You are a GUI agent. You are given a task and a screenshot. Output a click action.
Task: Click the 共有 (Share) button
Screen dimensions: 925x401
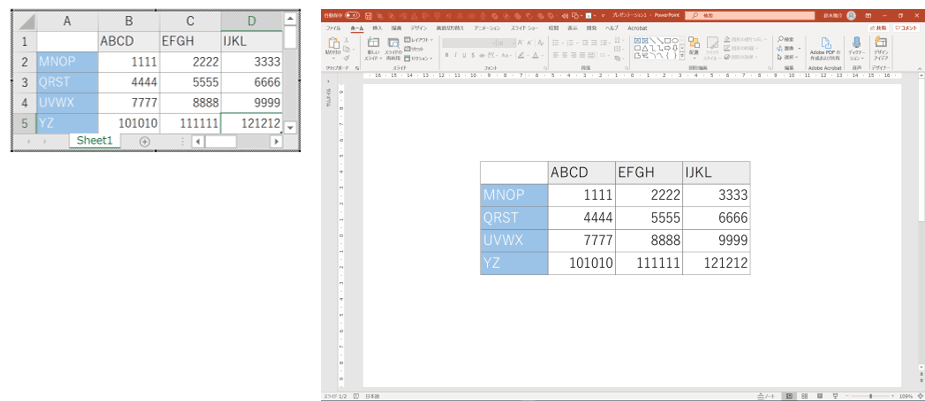pyautogui.click(x=877, y=28)
